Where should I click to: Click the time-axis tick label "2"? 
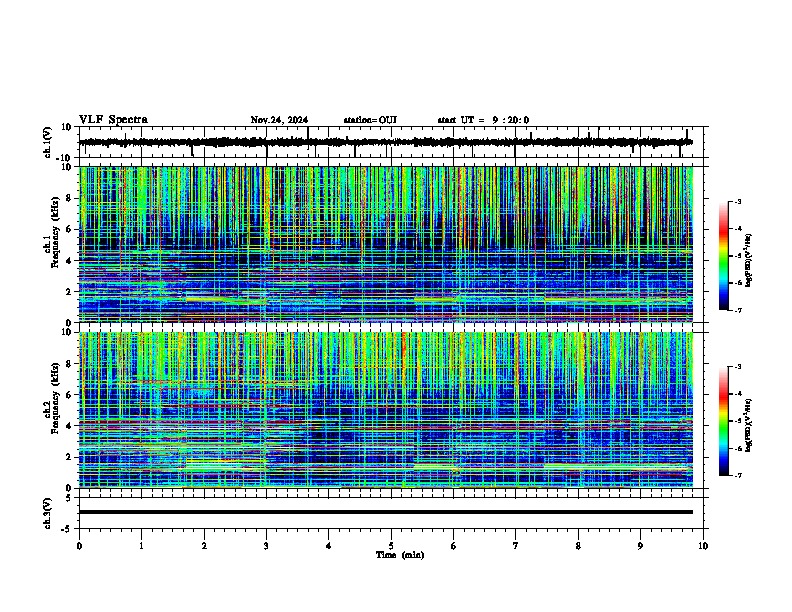coord(204,546)
